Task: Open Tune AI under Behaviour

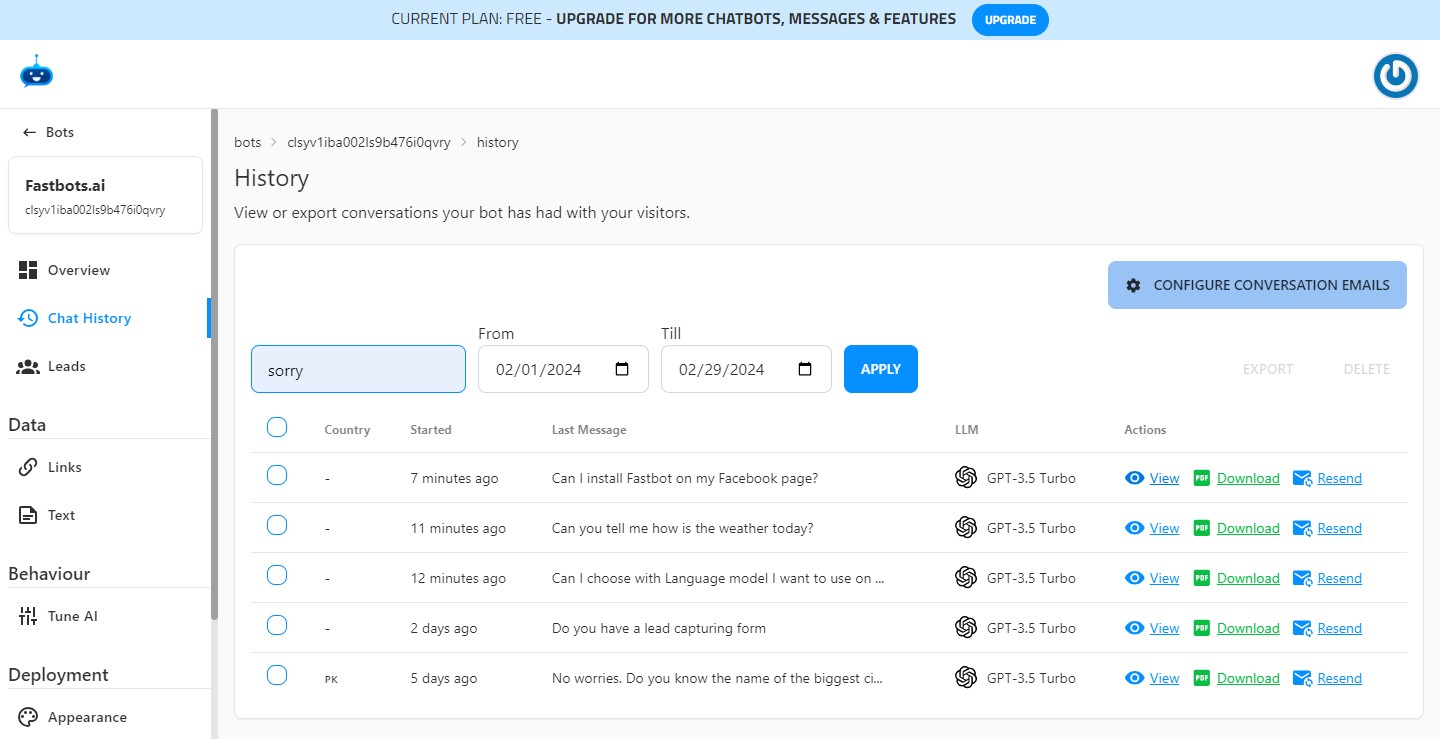Action: tap(105, 616)
